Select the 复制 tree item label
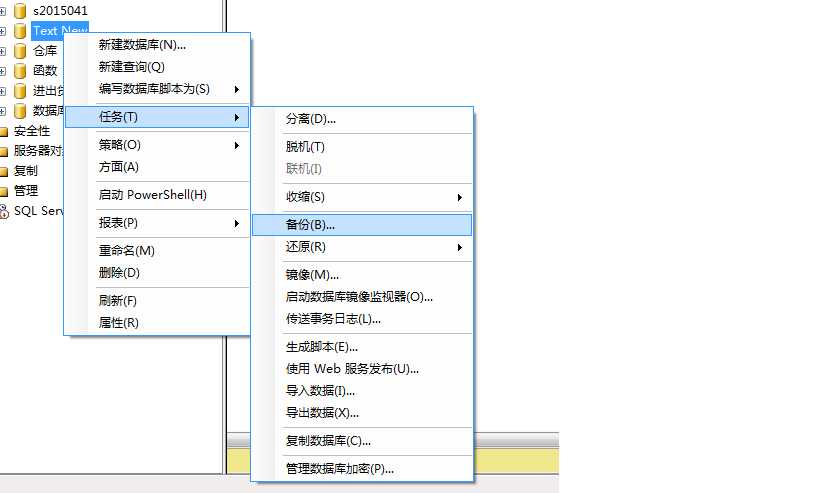Screen dimensions: 819x493 click(26, 171)
